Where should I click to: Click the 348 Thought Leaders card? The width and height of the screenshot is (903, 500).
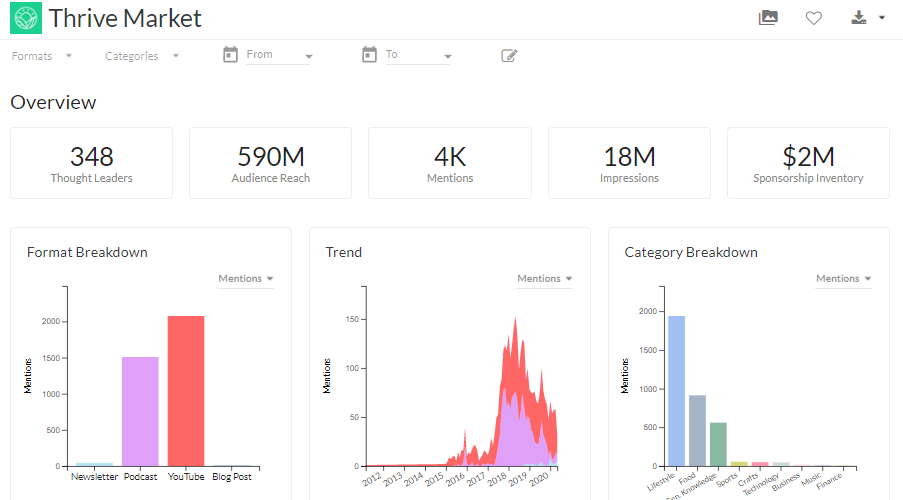[x=92, y=163]
